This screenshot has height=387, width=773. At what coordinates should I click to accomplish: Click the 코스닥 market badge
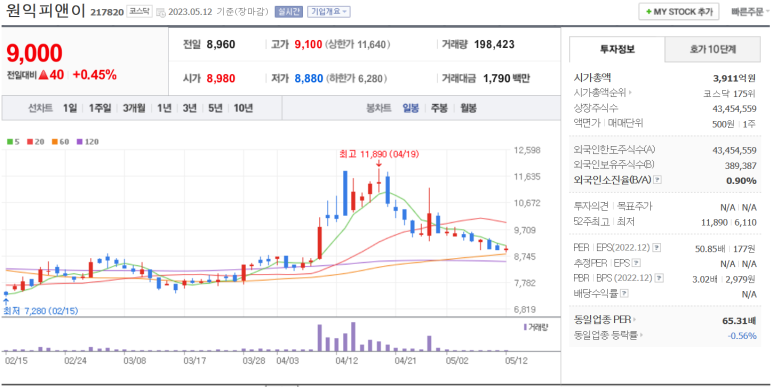pyautogui.click(x=140, y=11)
